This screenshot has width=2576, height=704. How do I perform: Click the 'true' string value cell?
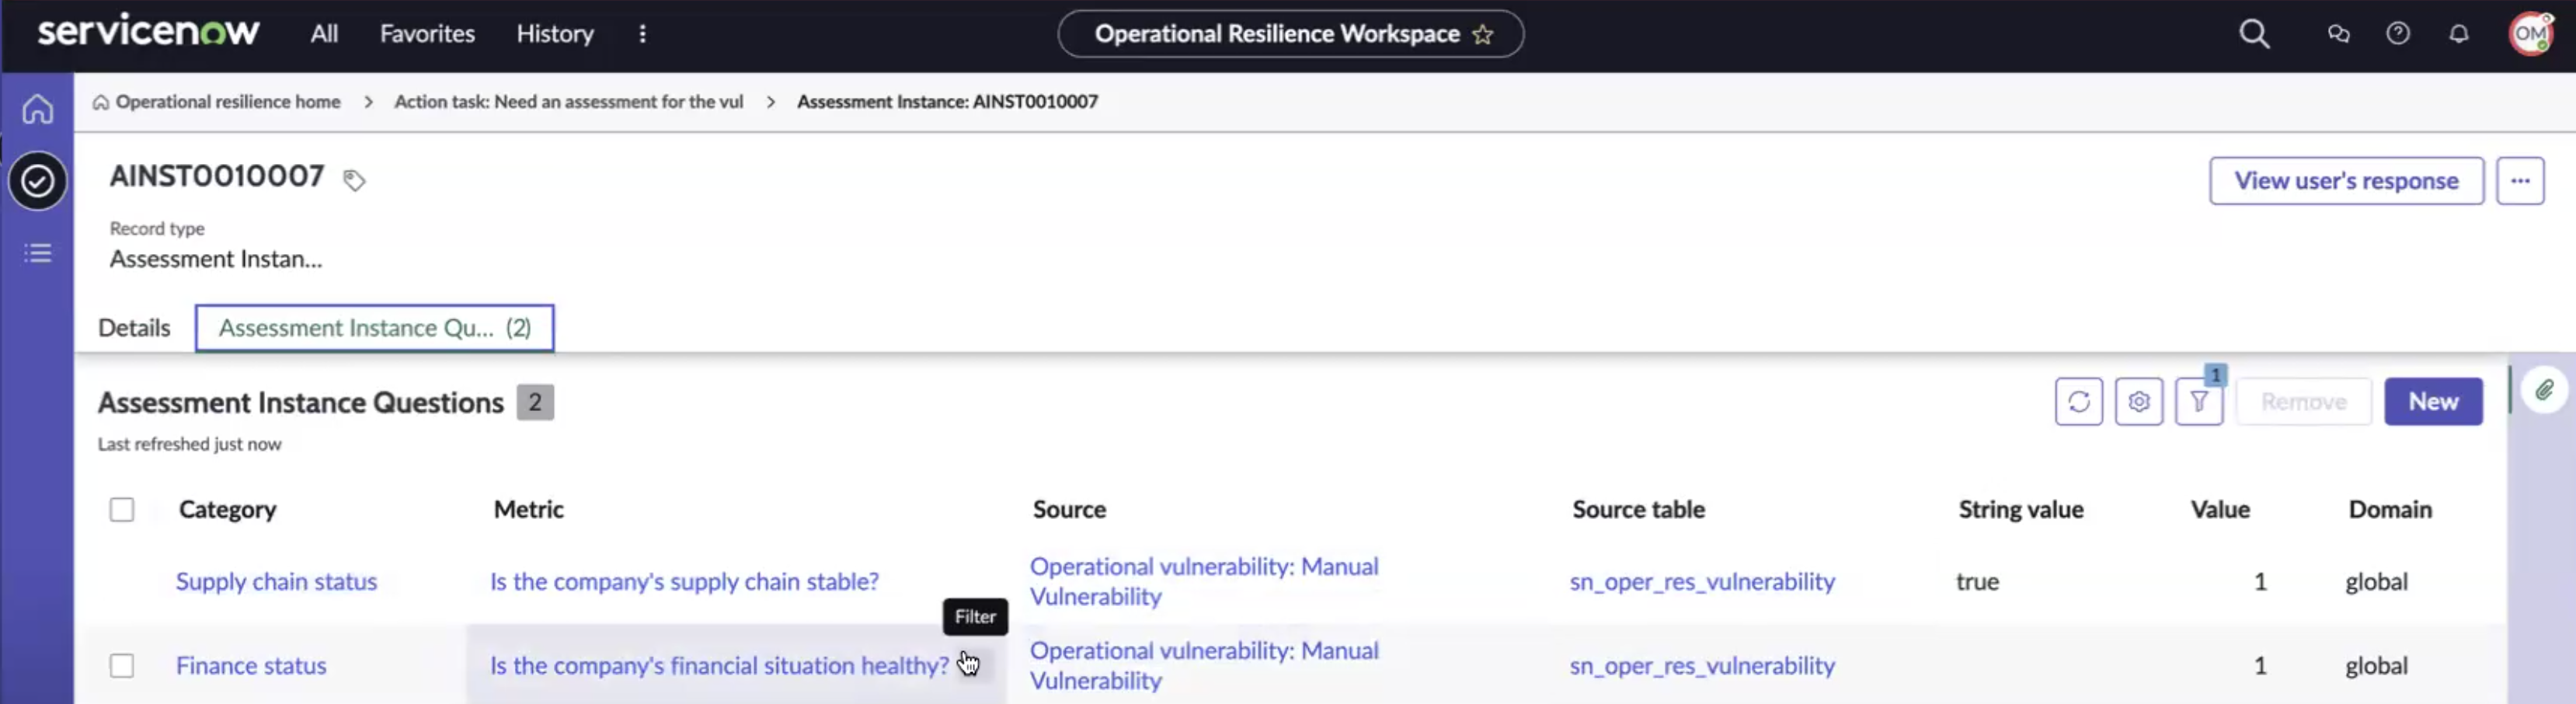click(x=1977, y=582)
